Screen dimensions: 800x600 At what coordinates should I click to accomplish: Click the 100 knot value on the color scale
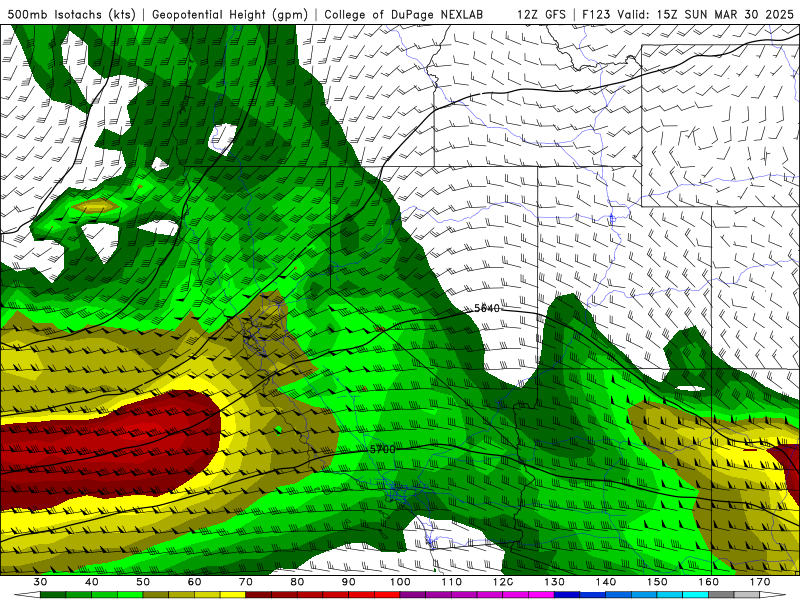400,582
